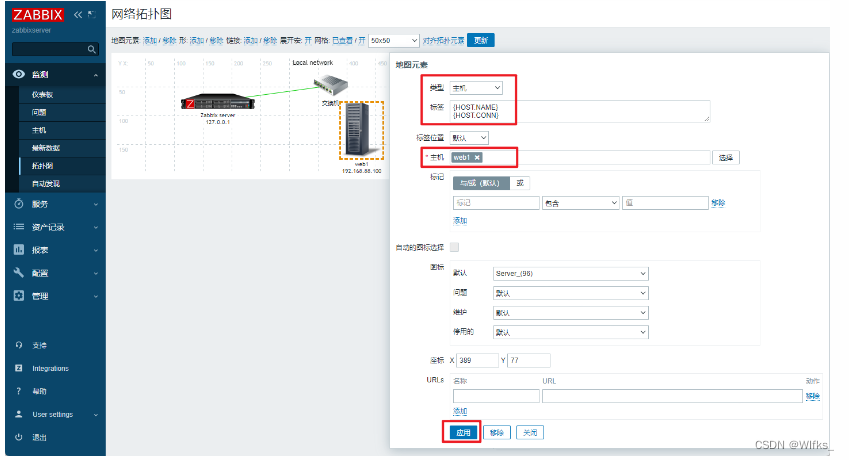This screenshot has width=849, height=460.
Task: Toggle grid visibility 已显示 link
Action: 342,41
